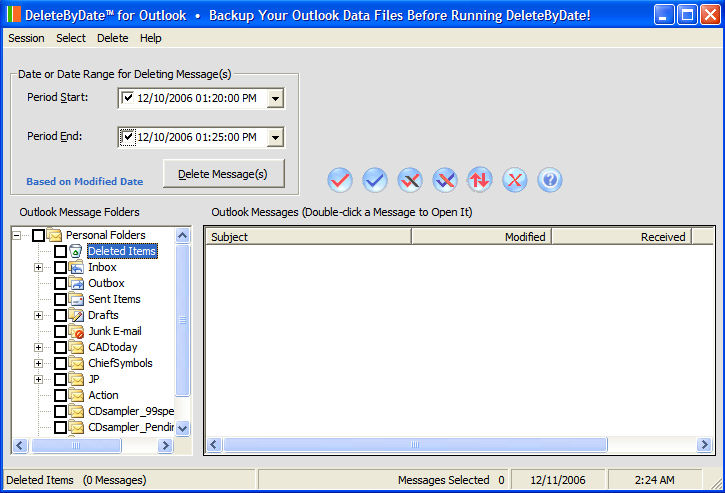Open the Period Start date dropdown
Viewport: 725px width, 493px height.
[275, 99]
